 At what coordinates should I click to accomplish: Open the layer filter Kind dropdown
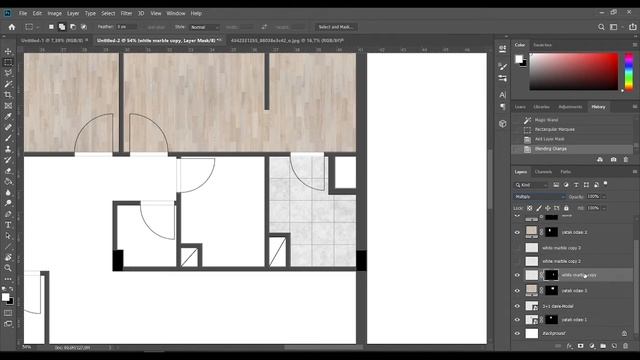point(531,185)
